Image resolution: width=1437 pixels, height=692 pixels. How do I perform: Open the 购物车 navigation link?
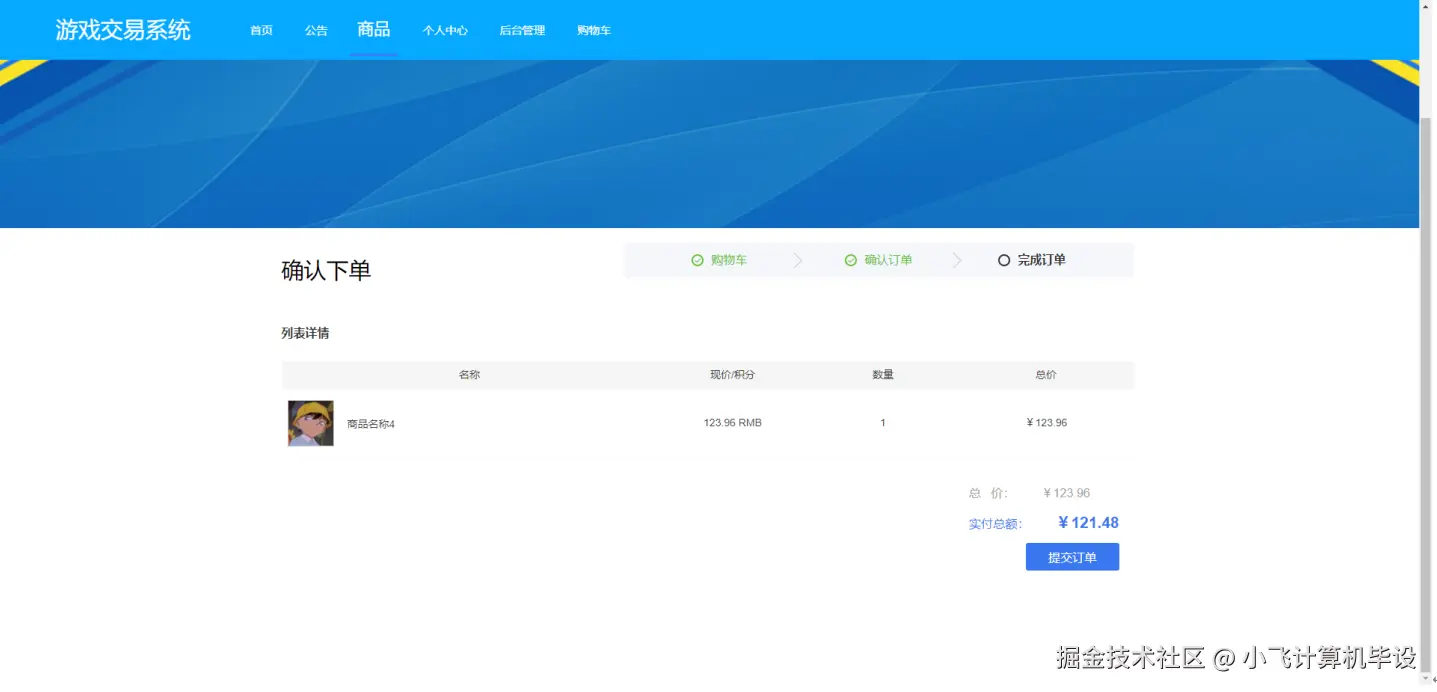(x=594, y=30)
